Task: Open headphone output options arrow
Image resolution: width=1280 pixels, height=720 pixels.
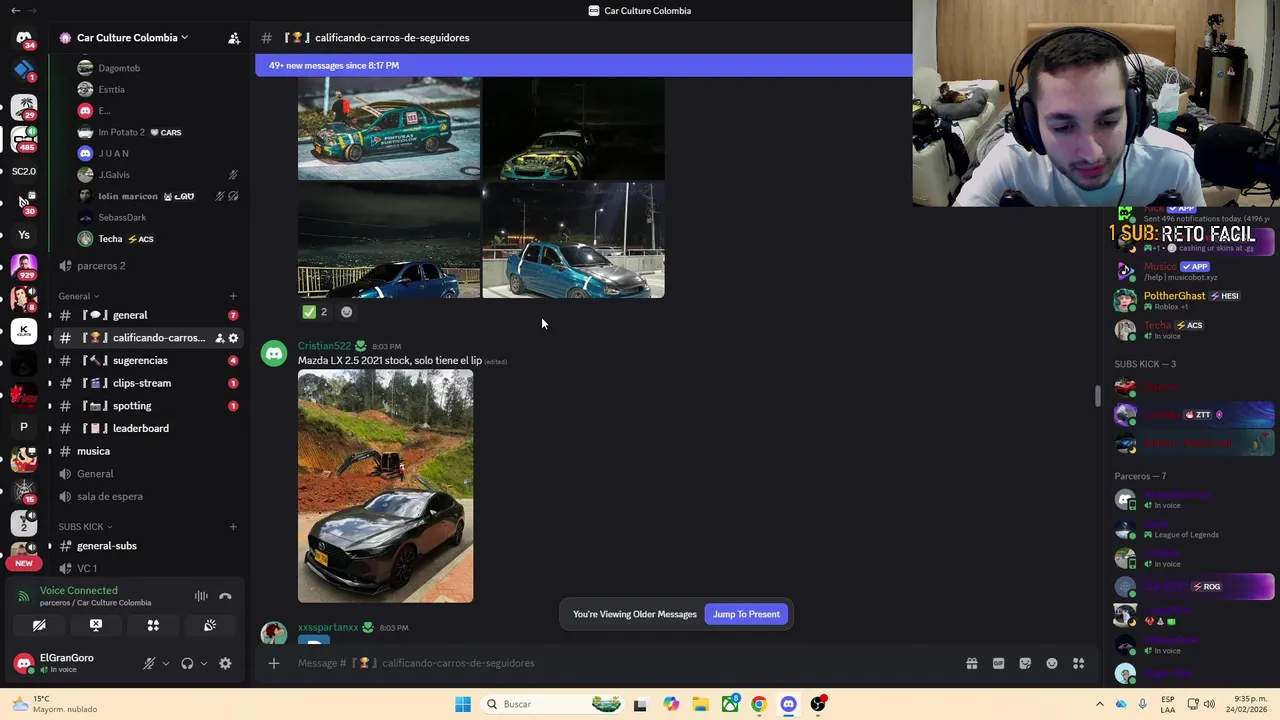Action: coord(204,663)
